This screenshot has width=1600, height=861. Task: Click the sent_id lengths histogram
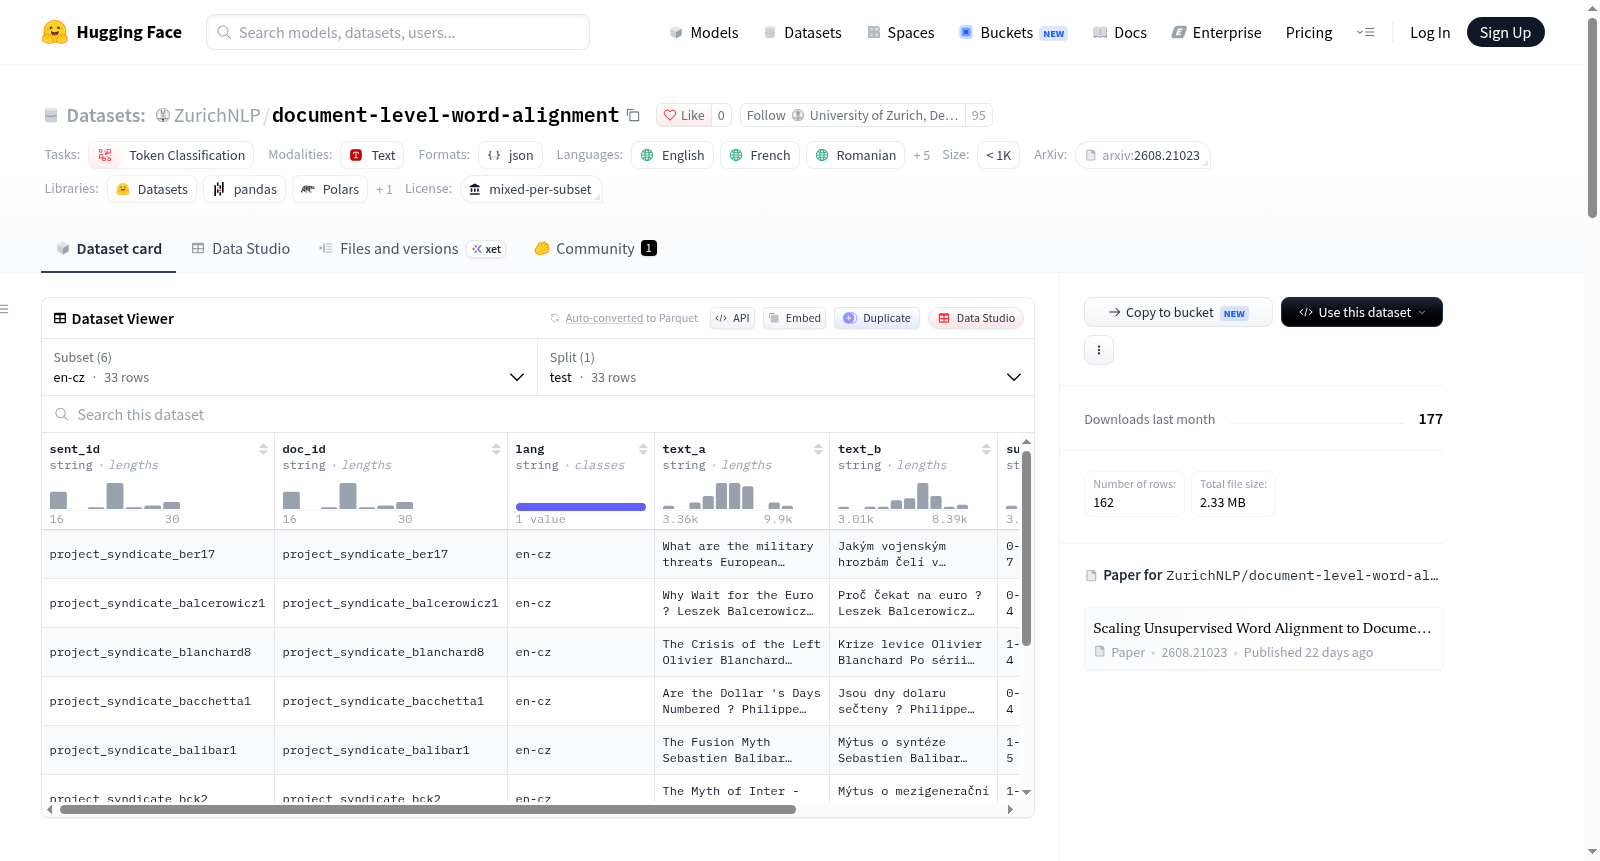[x=115, y=496]
